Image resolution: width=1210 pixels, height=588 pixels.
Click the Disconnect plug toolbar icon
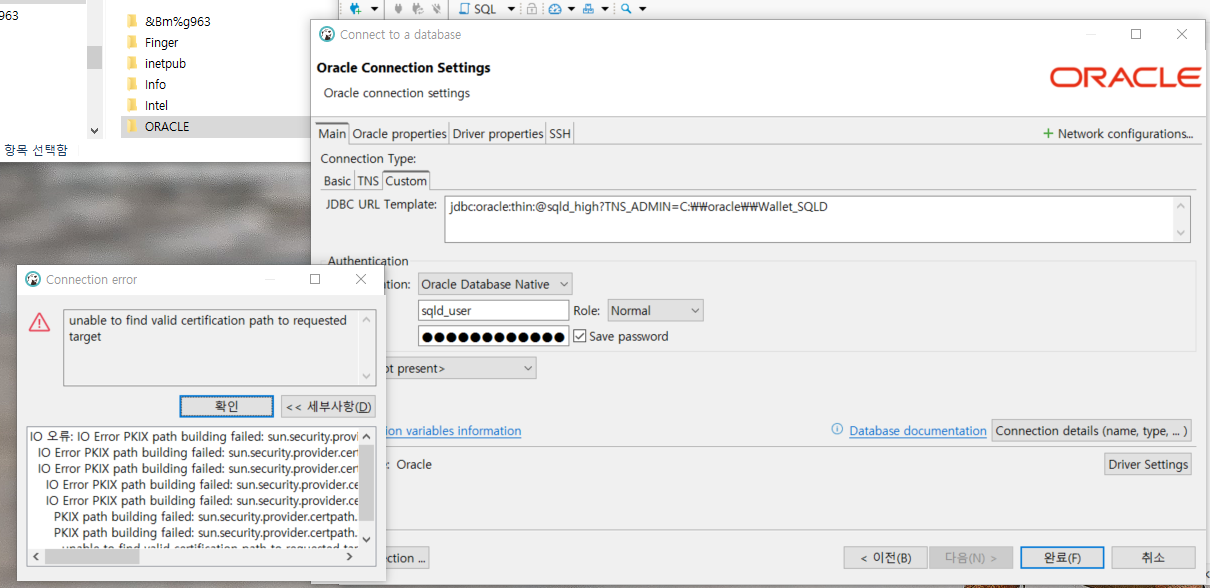435,8
